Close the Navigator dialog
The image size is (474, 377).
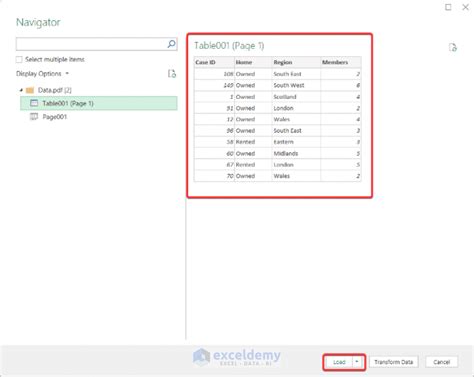pyautogui.click(x=465, y=7)
